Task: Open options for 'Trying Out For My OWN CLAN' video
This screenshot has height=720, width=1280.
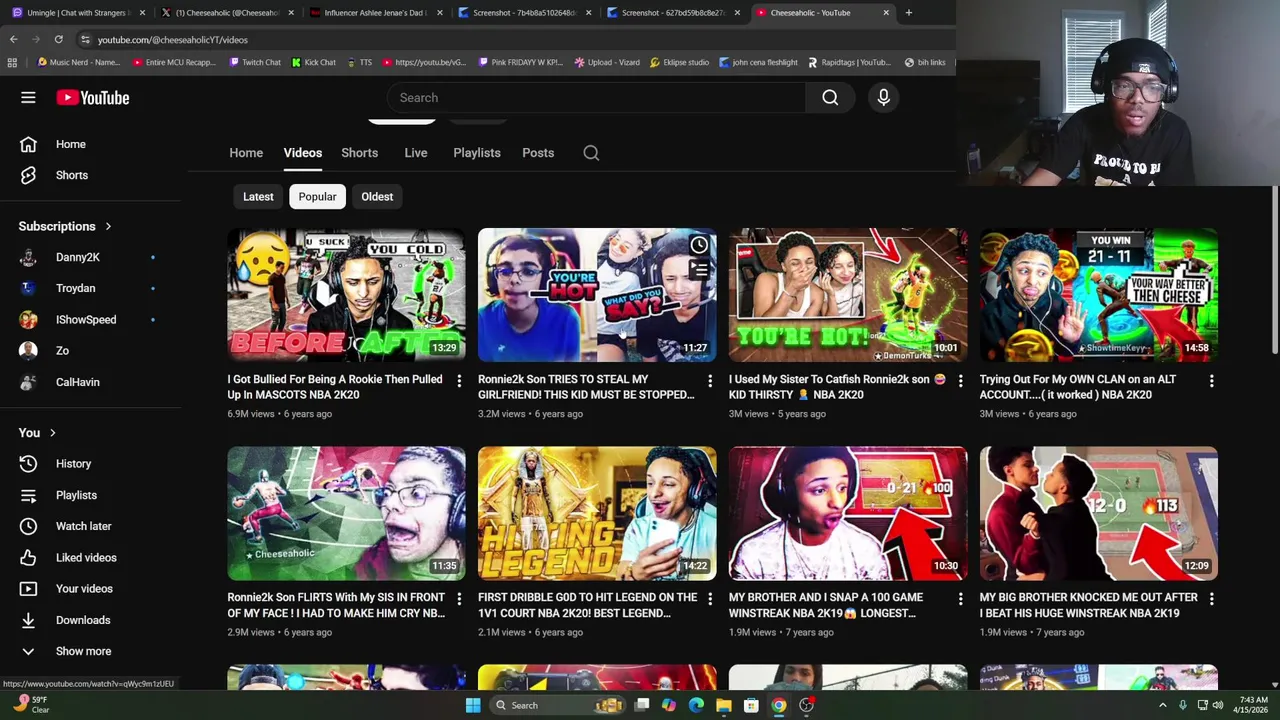Action: click(1211, 381)
